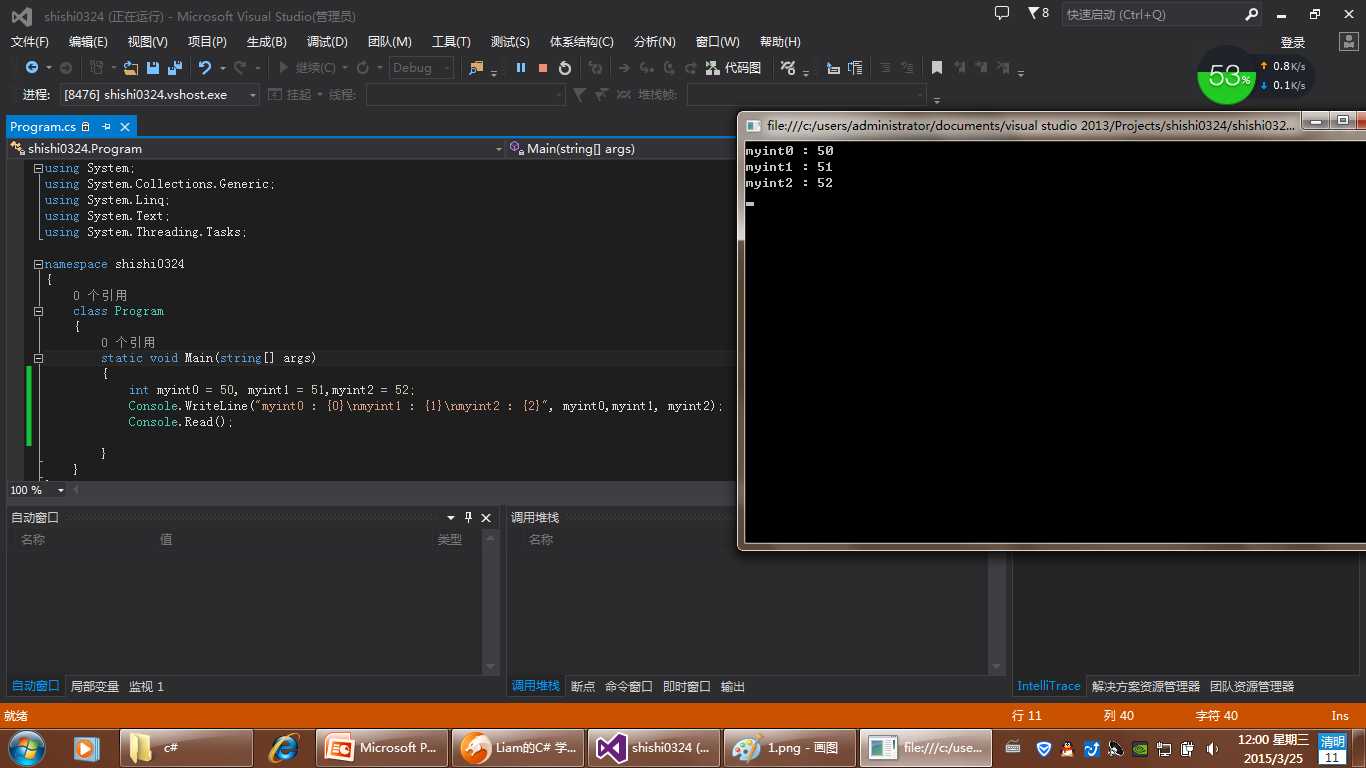
Task: Open the 编辑(E) menu
Action: [88, 42]
